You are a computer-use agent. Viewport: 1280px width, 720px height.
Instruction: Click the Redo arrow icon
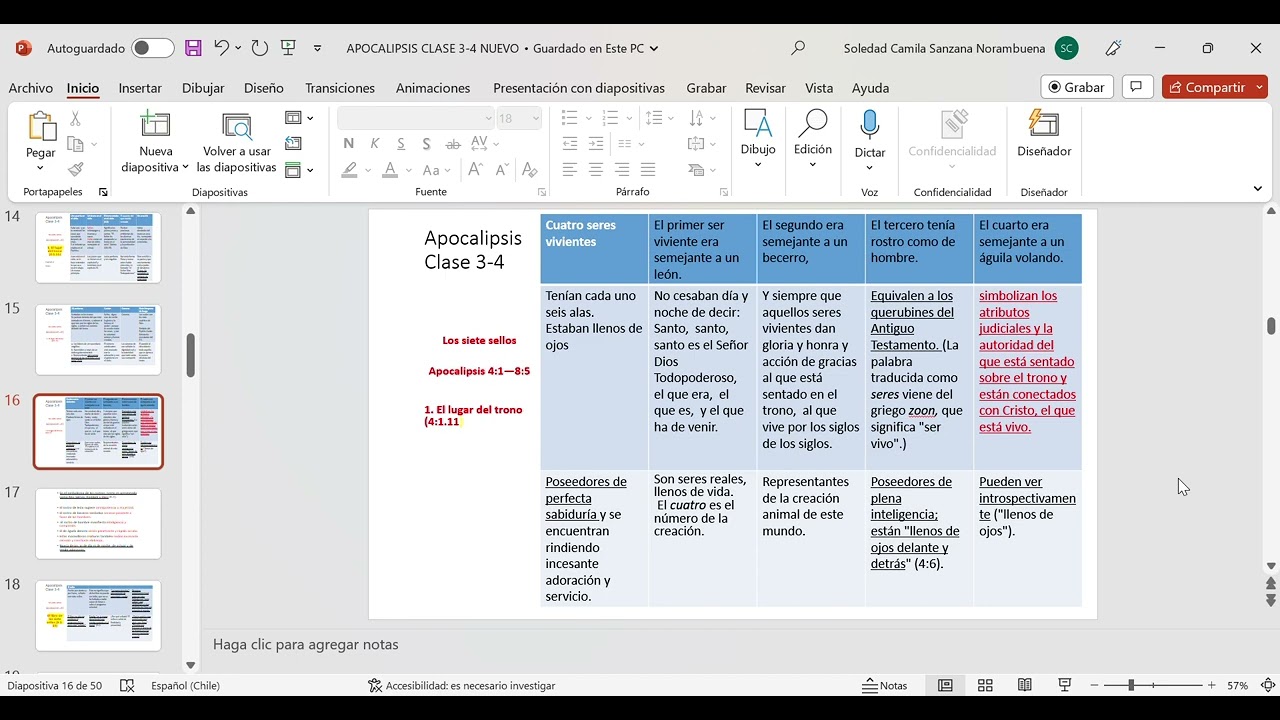tap(260, 48)
